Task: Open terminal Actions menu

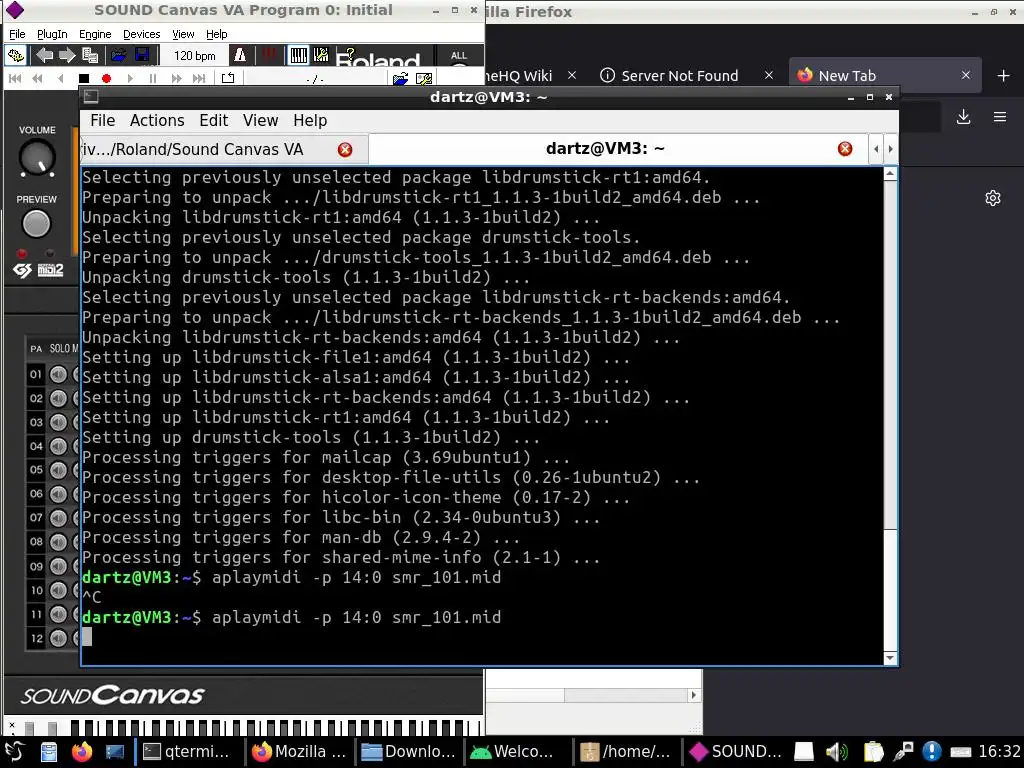Action: pos(157,120)
